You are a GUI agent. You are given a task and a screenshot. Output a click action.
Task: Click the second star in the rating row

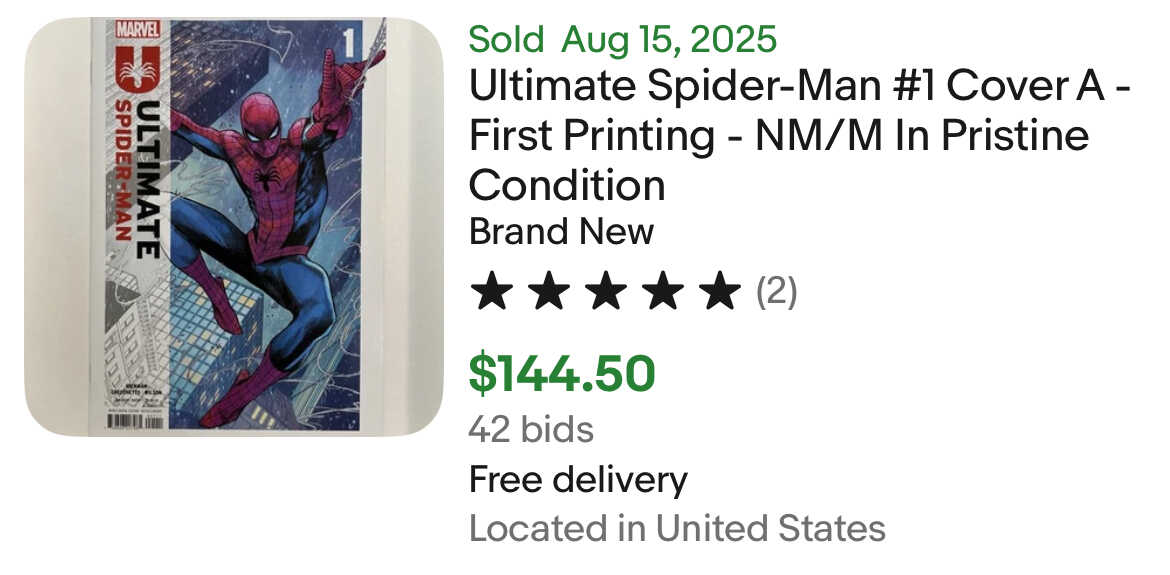point(548,292)
